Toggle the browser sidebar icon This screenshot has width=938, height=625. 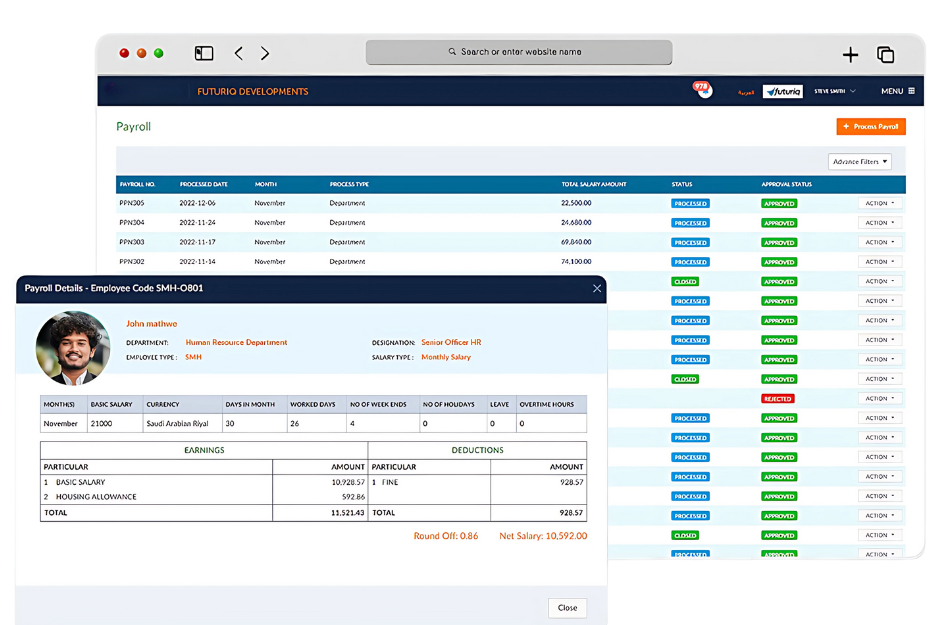tap(204, 53)
